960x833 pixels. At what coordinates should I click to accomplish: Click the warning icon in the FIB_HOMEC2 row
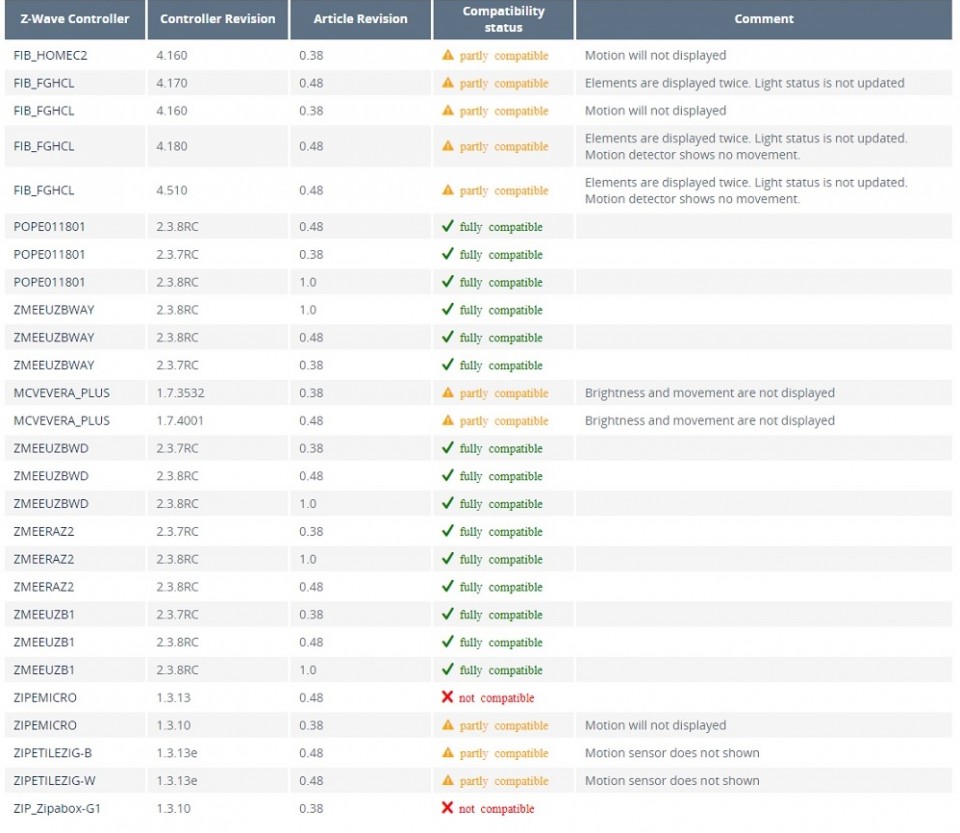448,55
